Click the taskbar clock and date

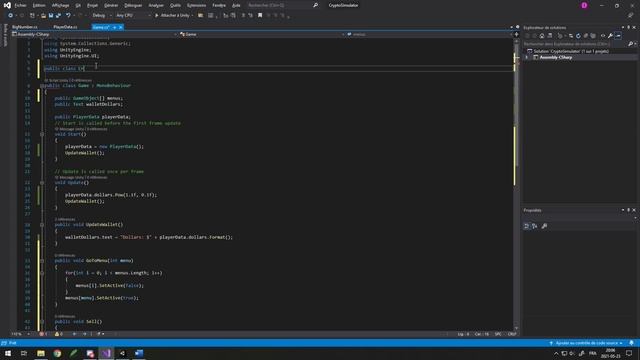[610, 353]
